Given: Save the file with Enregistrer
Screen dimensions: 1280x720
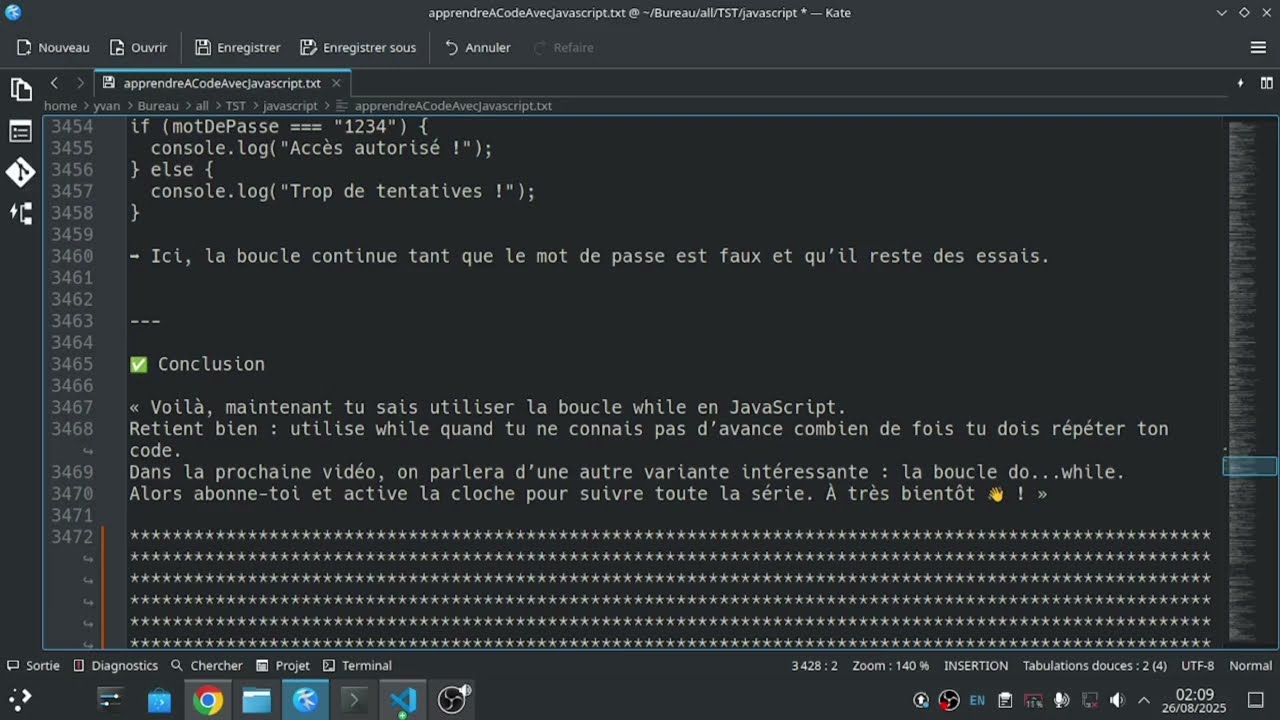Looking at the screenshot, I should point(238,47).
